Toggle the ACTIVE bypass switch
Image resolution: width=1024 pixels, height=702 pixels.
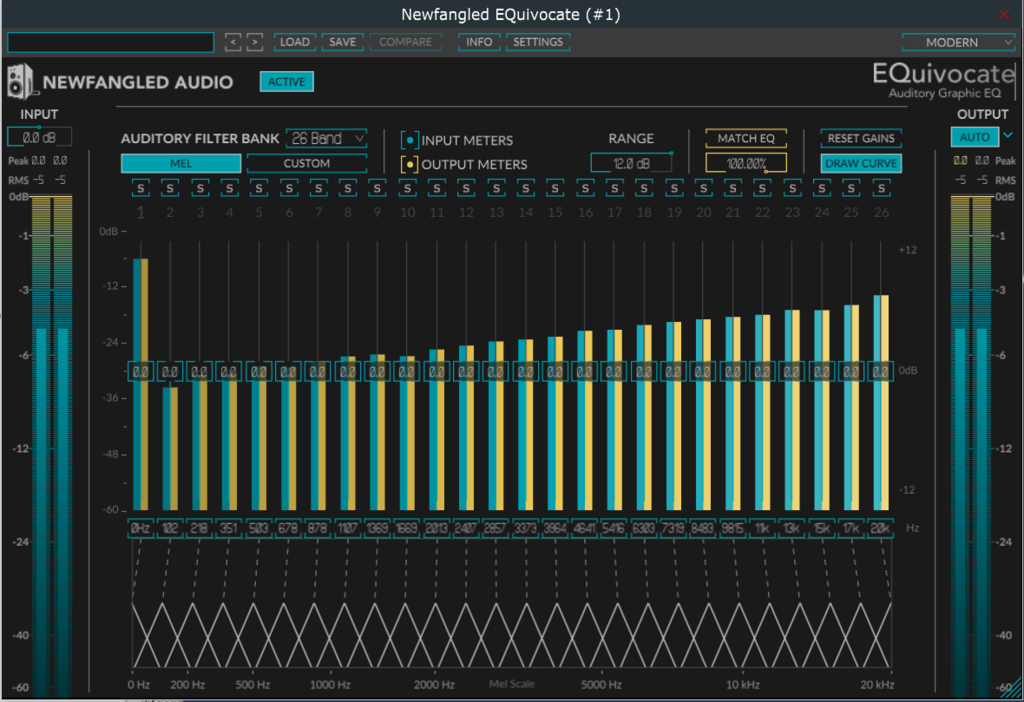click(x=287, y=82)
